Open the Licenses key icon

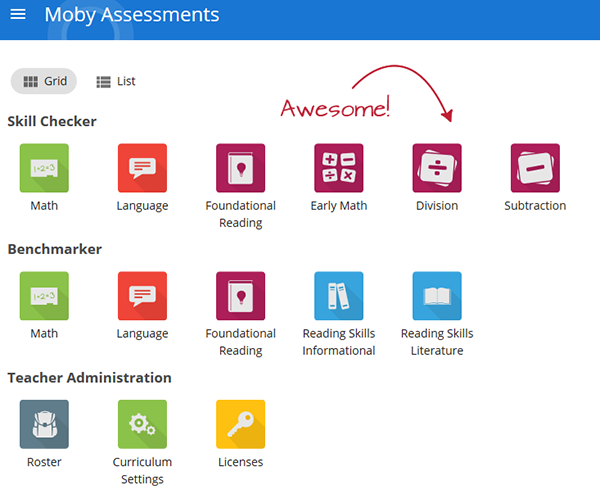point(241,424)
